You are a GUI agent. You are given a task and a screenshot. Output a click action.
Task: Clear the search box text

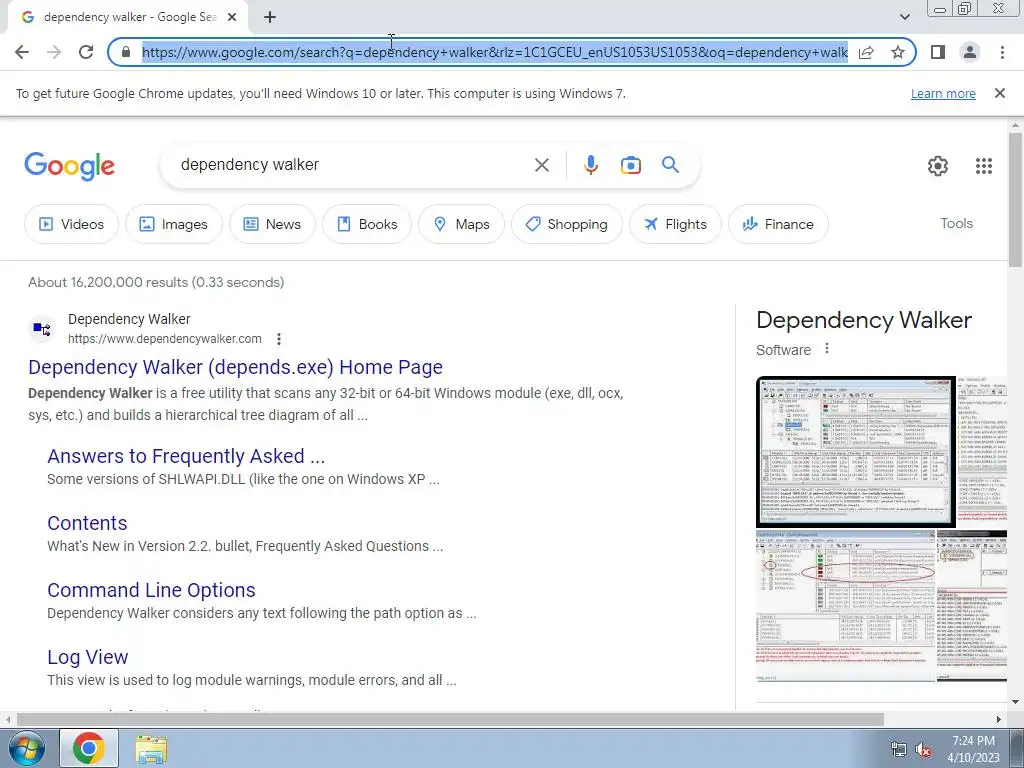[541, 165]
